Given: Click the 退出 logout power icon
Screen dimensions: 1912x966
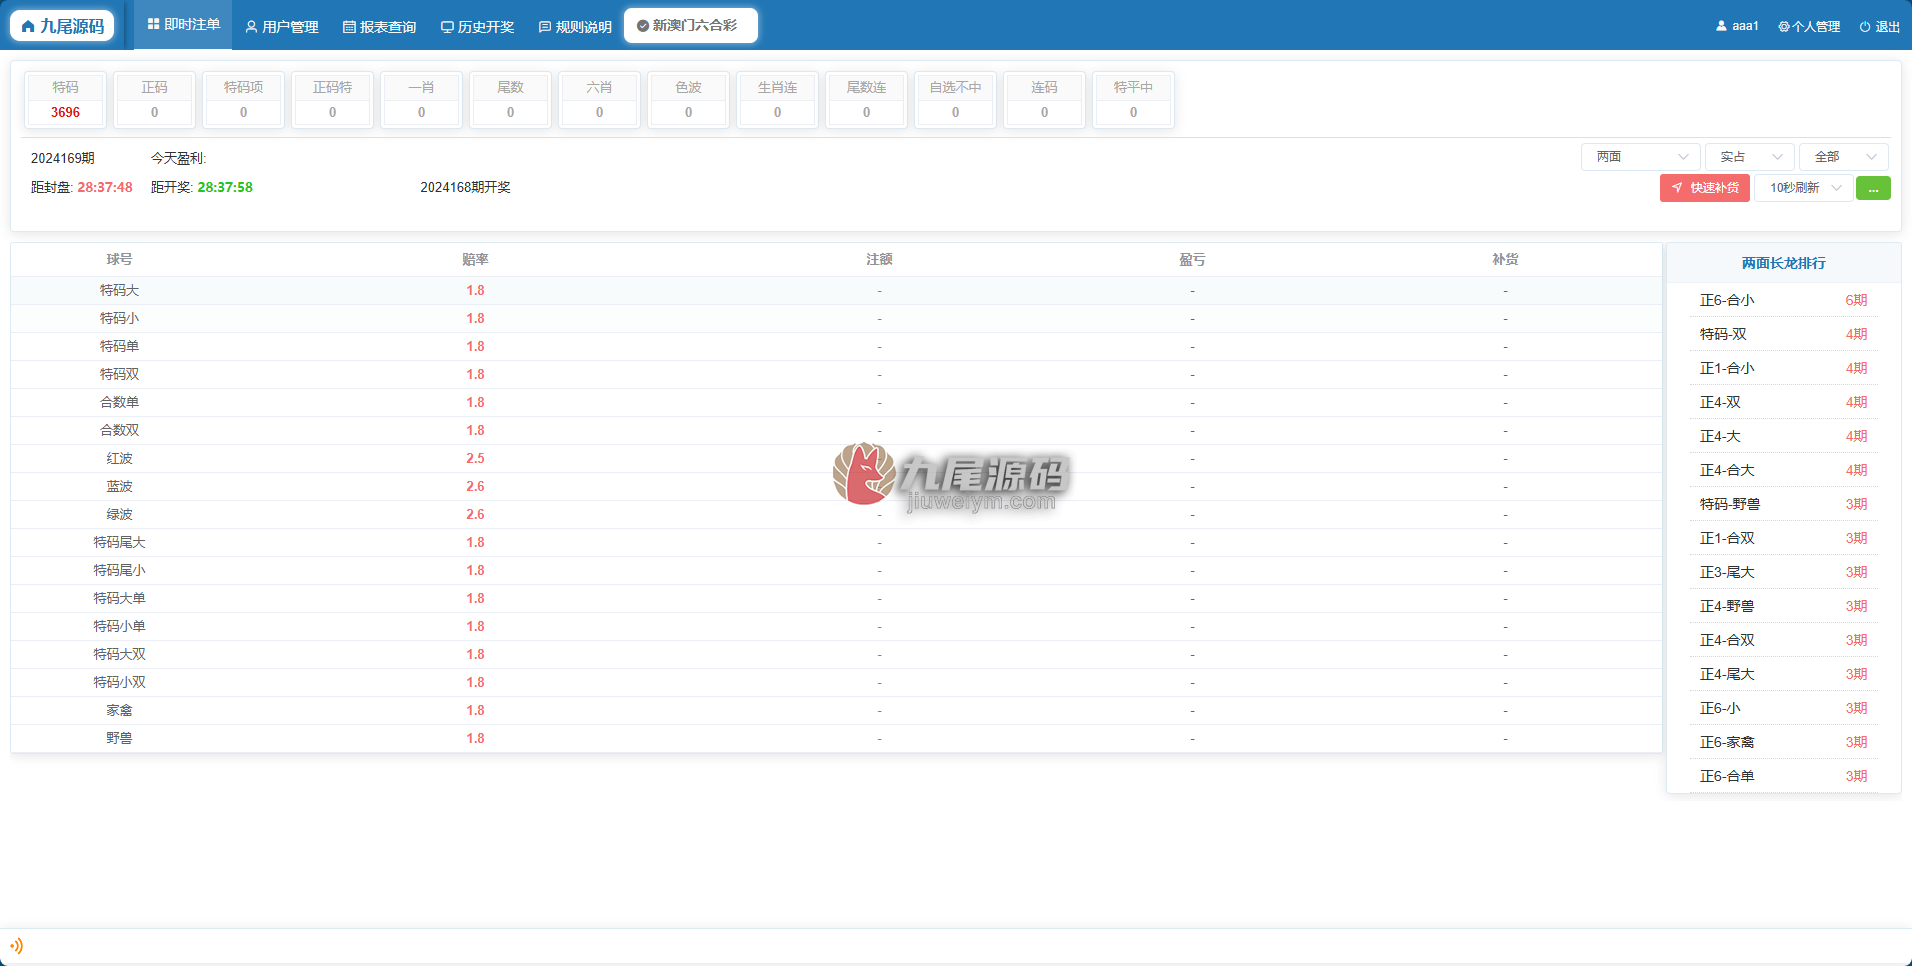Looking at the screenshot, I should tap(1864, 27).
